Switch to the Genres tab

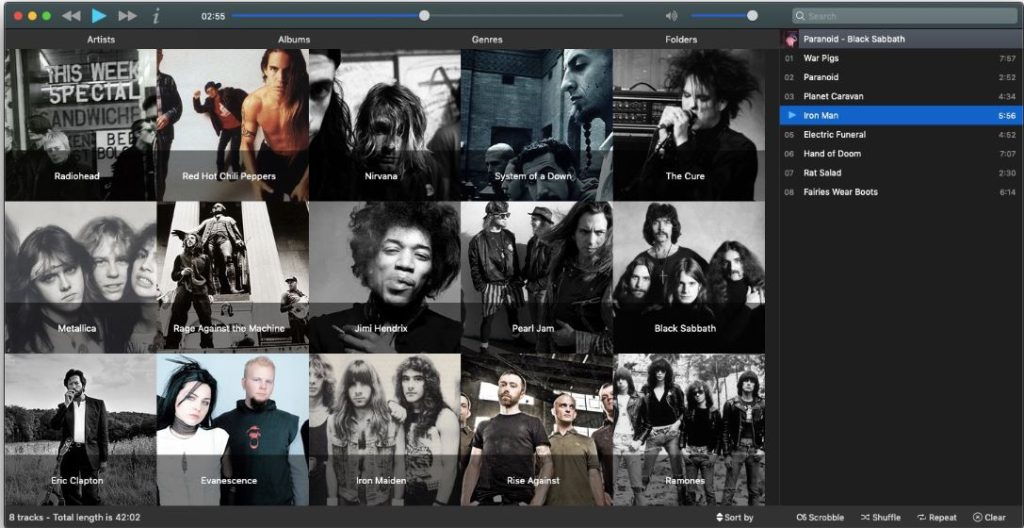[487, 39]
